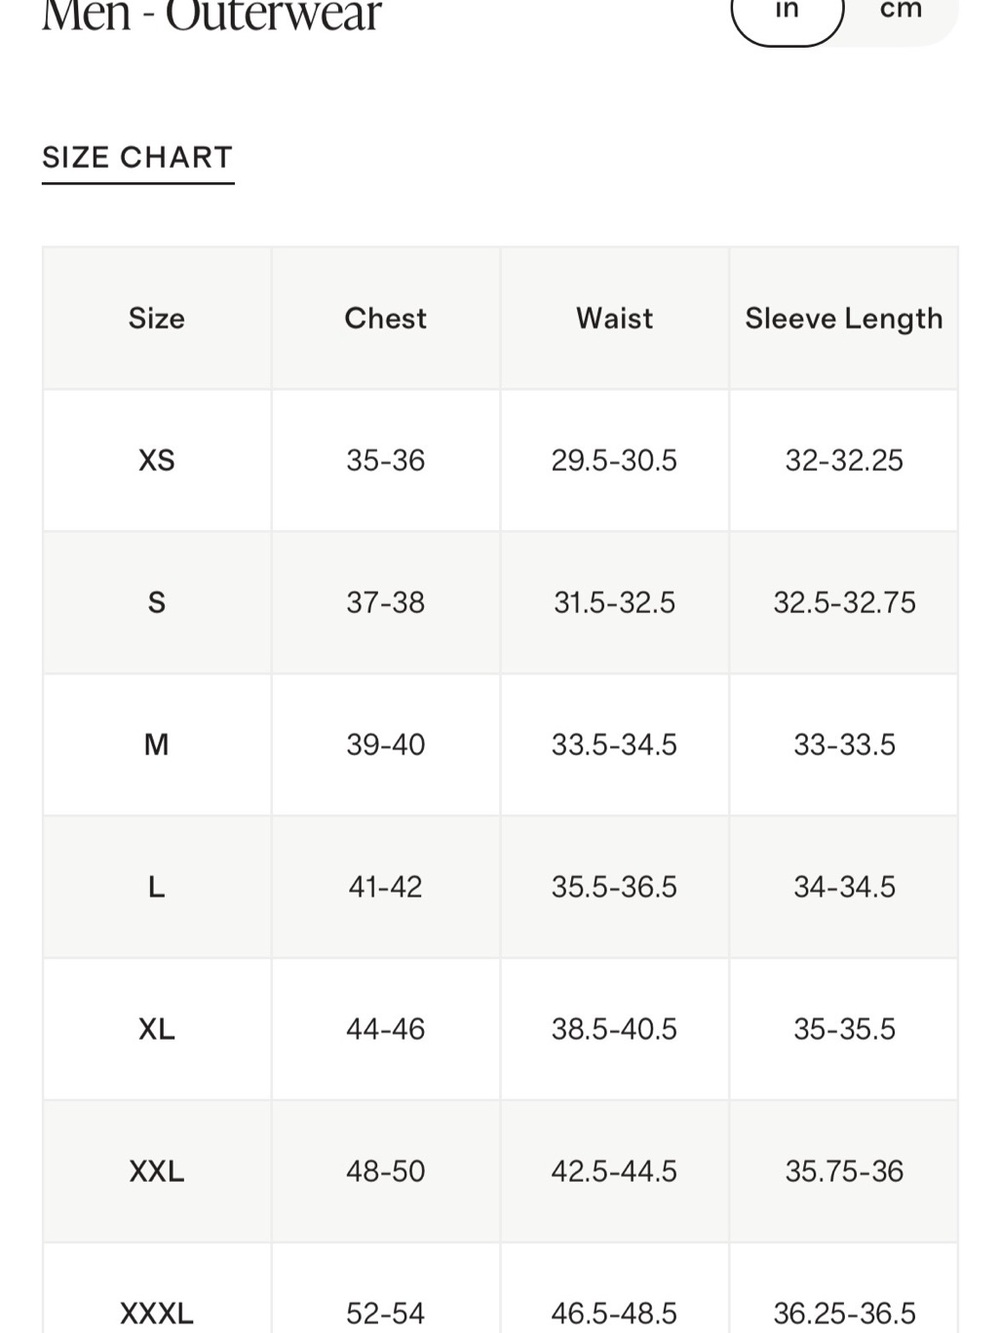Click the Size column header
This screenshot has width=1000, height=1333.
(x=157, y=318)
